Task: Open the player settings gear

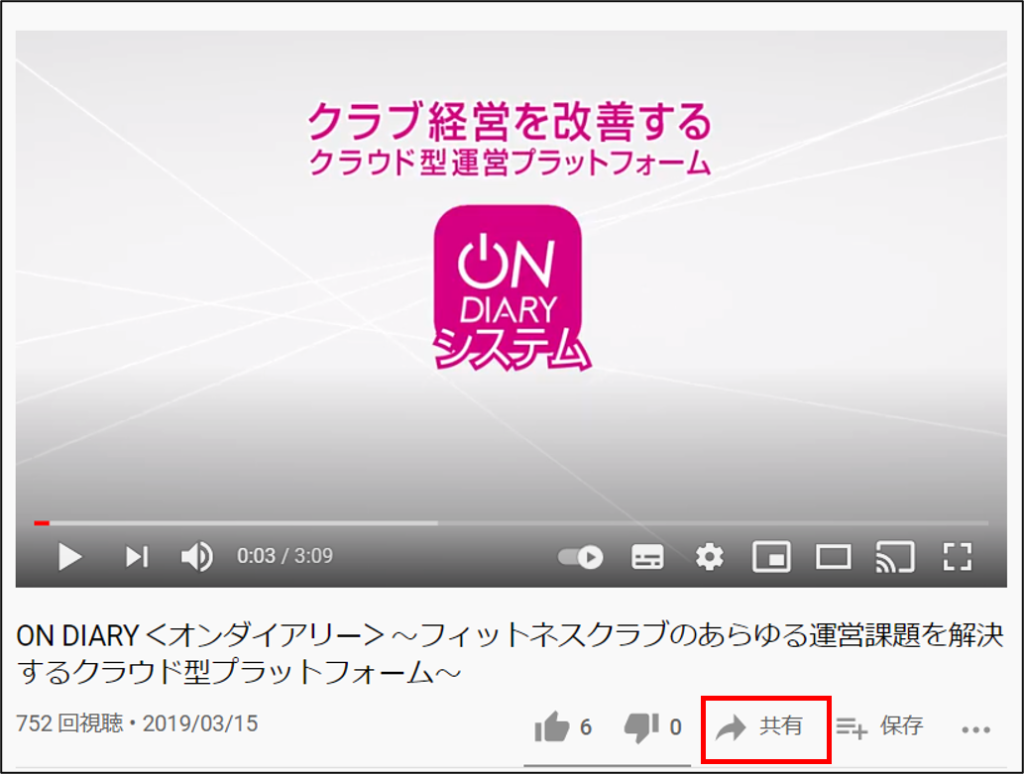Action: [x=709, y=557]
